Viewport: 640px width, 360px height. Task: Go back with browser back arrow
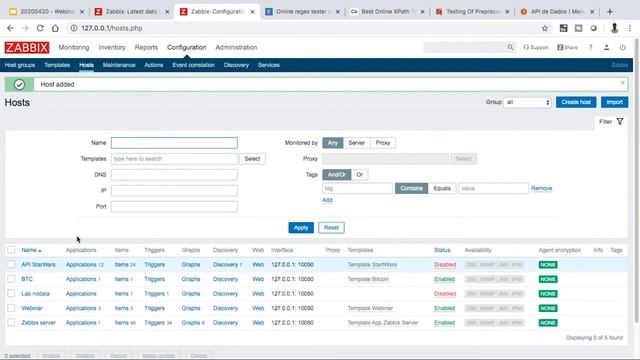tap(10, 28)
